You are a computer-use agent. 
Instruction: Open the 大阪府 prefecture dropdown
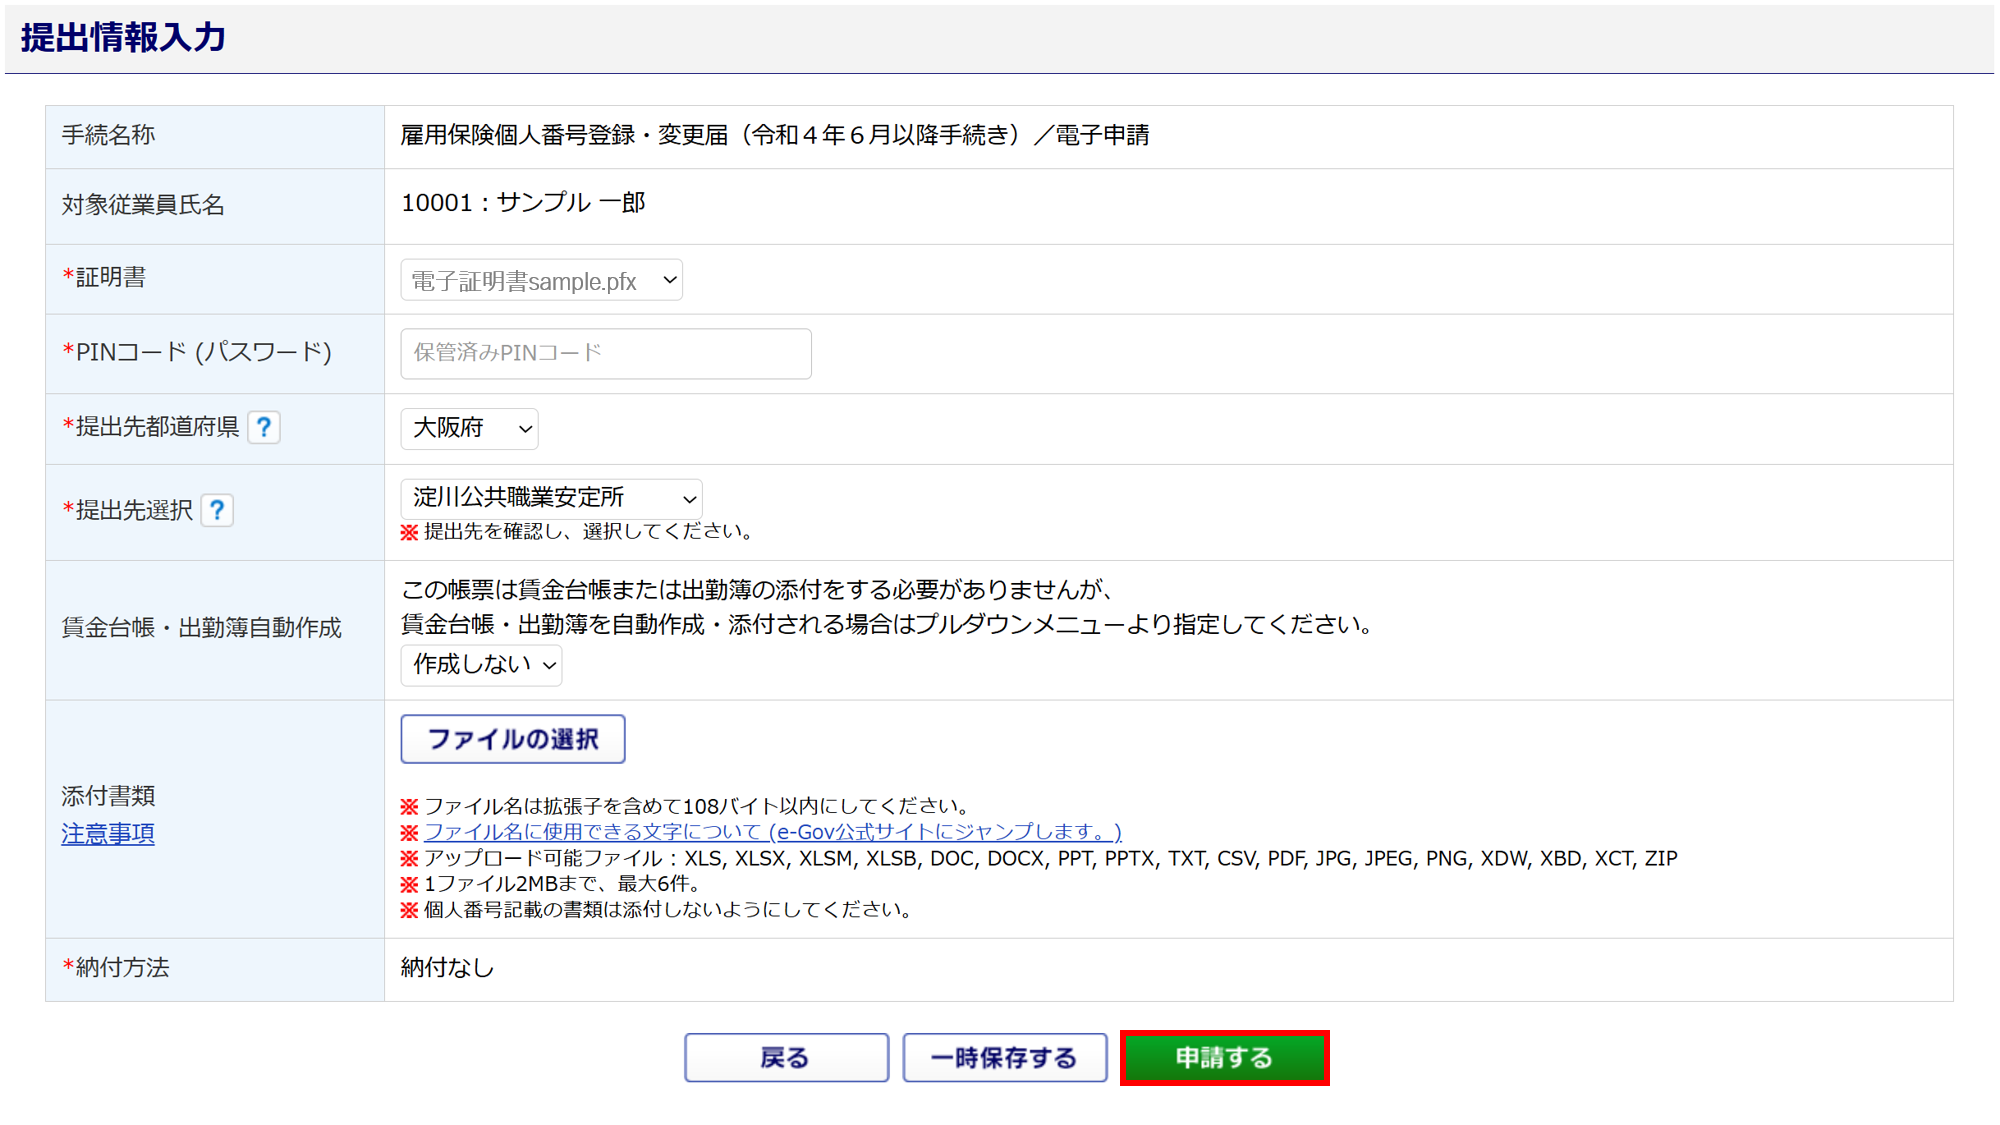coord(469,429)
